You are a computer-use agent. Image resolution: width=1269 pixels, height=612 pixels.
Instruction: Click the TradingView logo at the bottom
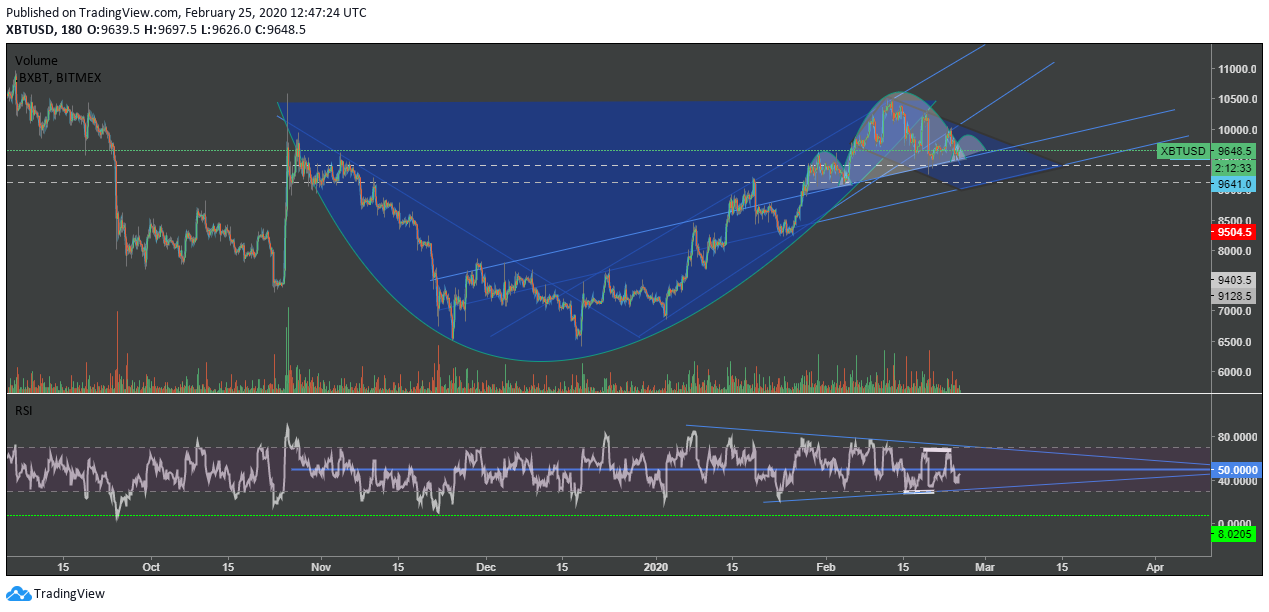(55, 593)
